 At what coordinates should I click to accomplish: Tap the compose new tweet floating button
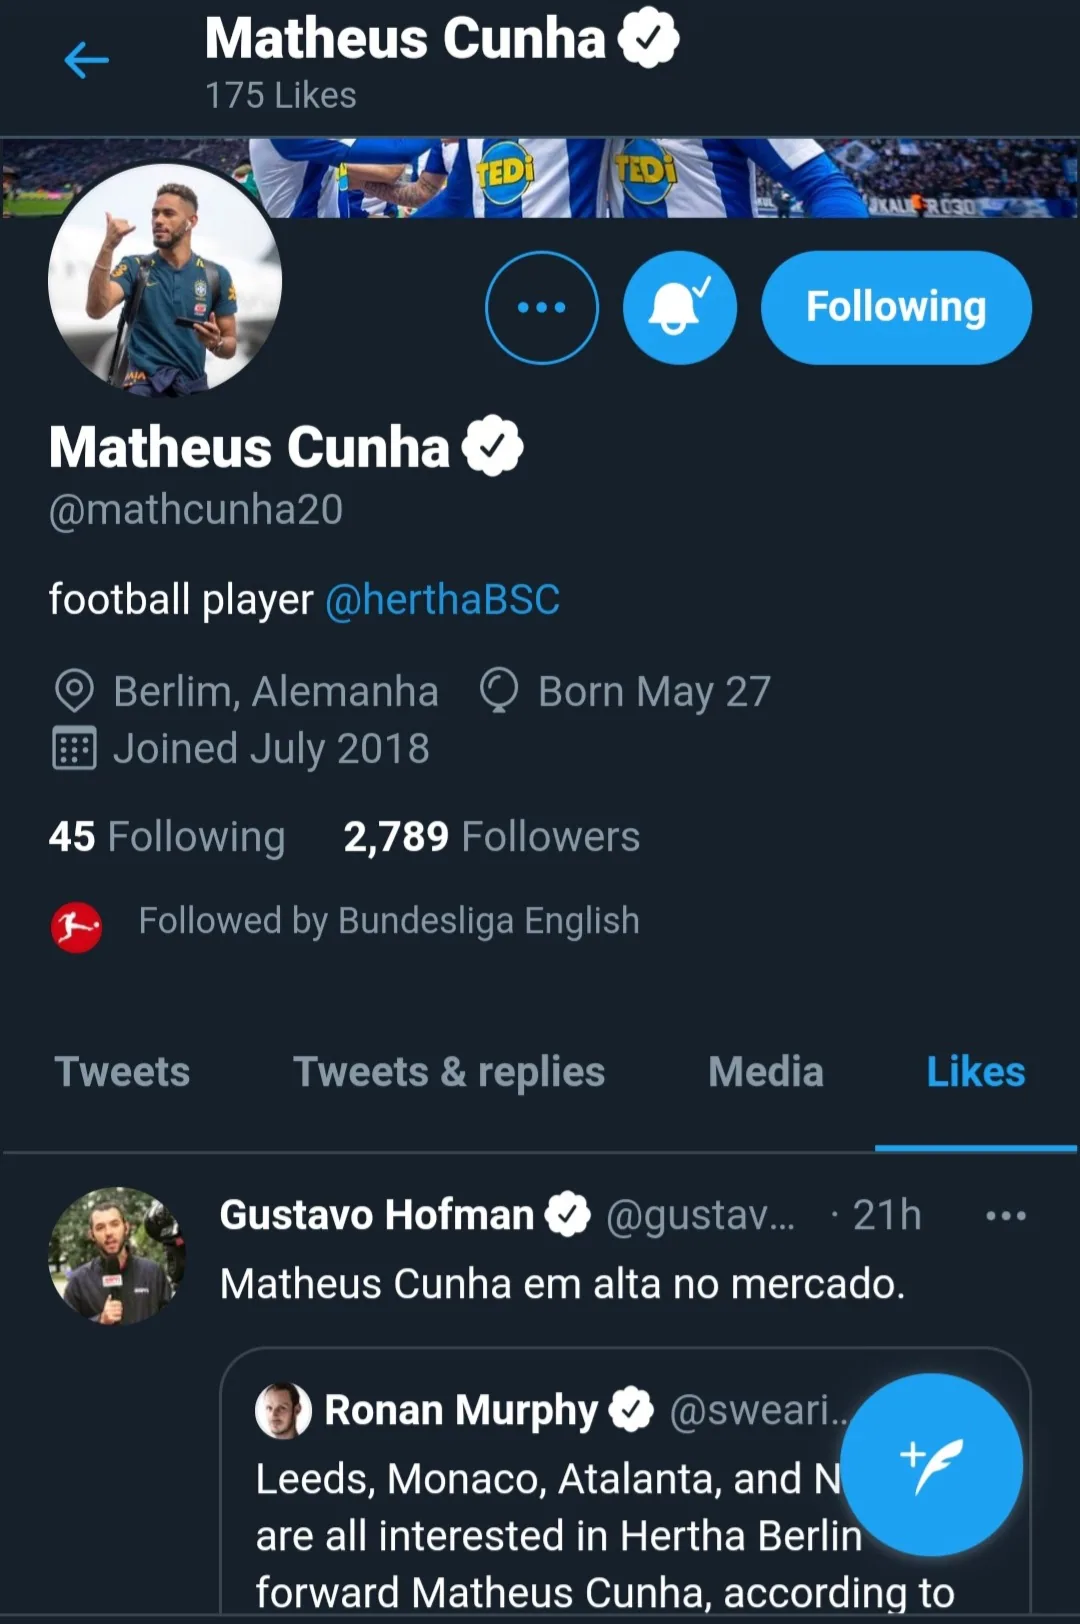point(931,1464)
